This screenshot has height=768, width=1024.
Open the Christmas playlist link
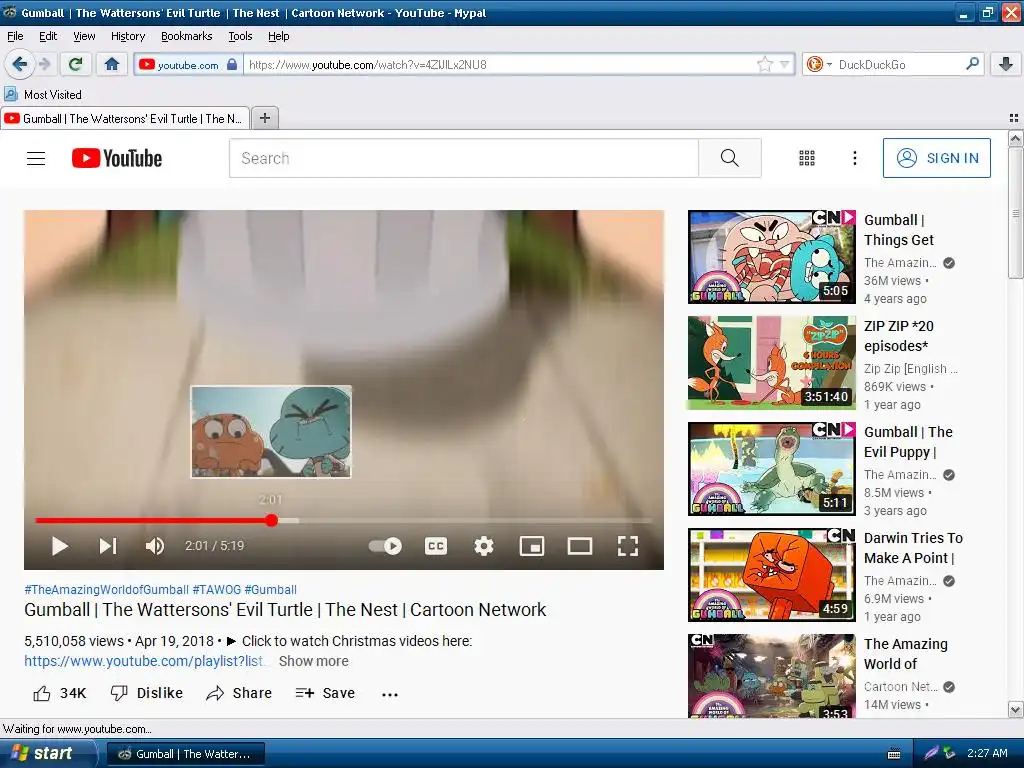(144, 661)
